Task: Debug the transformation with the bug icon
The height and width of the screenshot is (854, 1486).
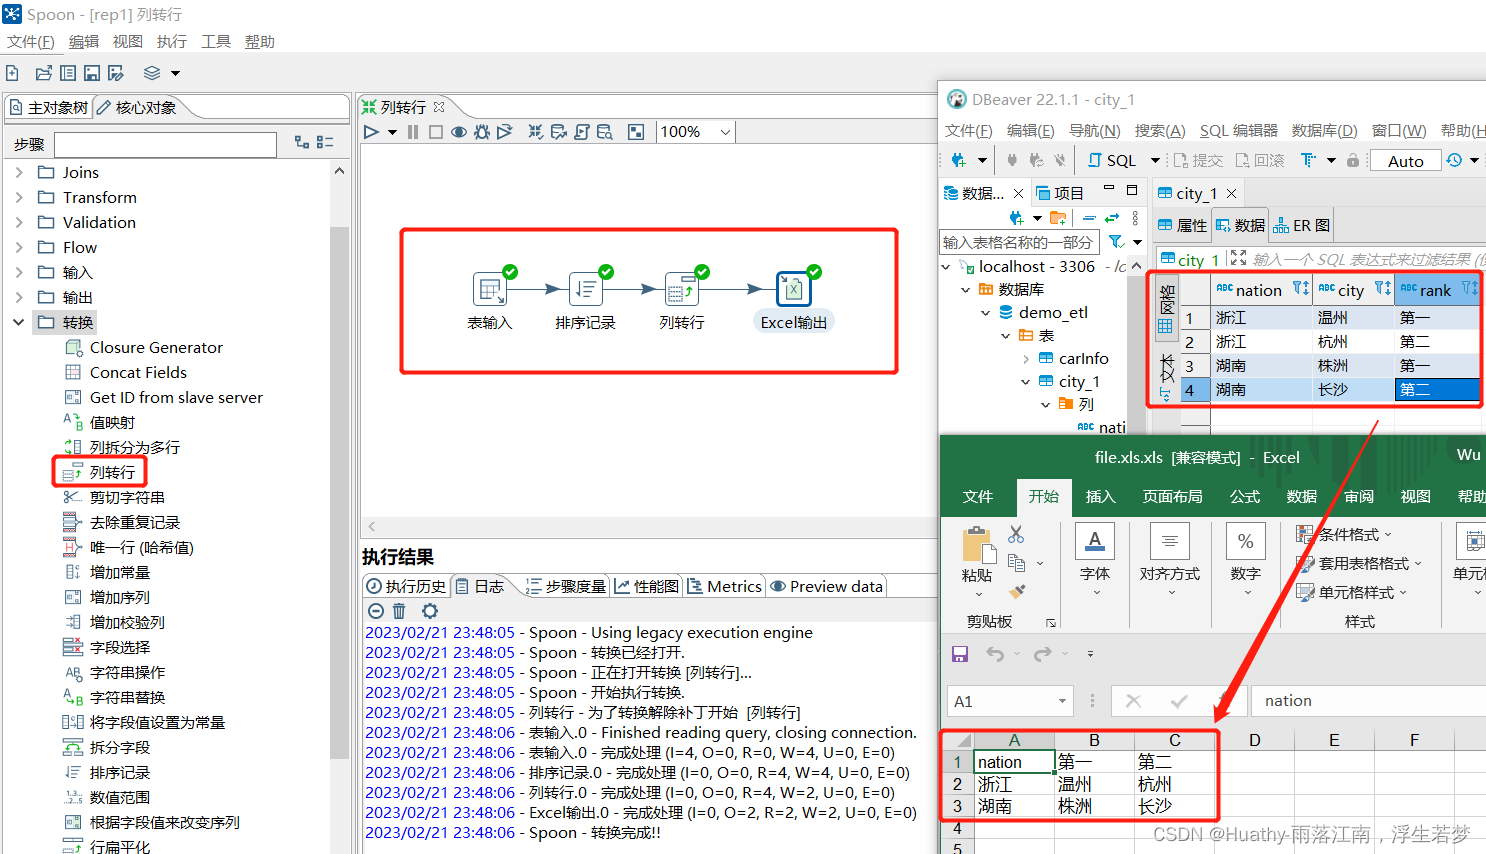Action: 482,132
